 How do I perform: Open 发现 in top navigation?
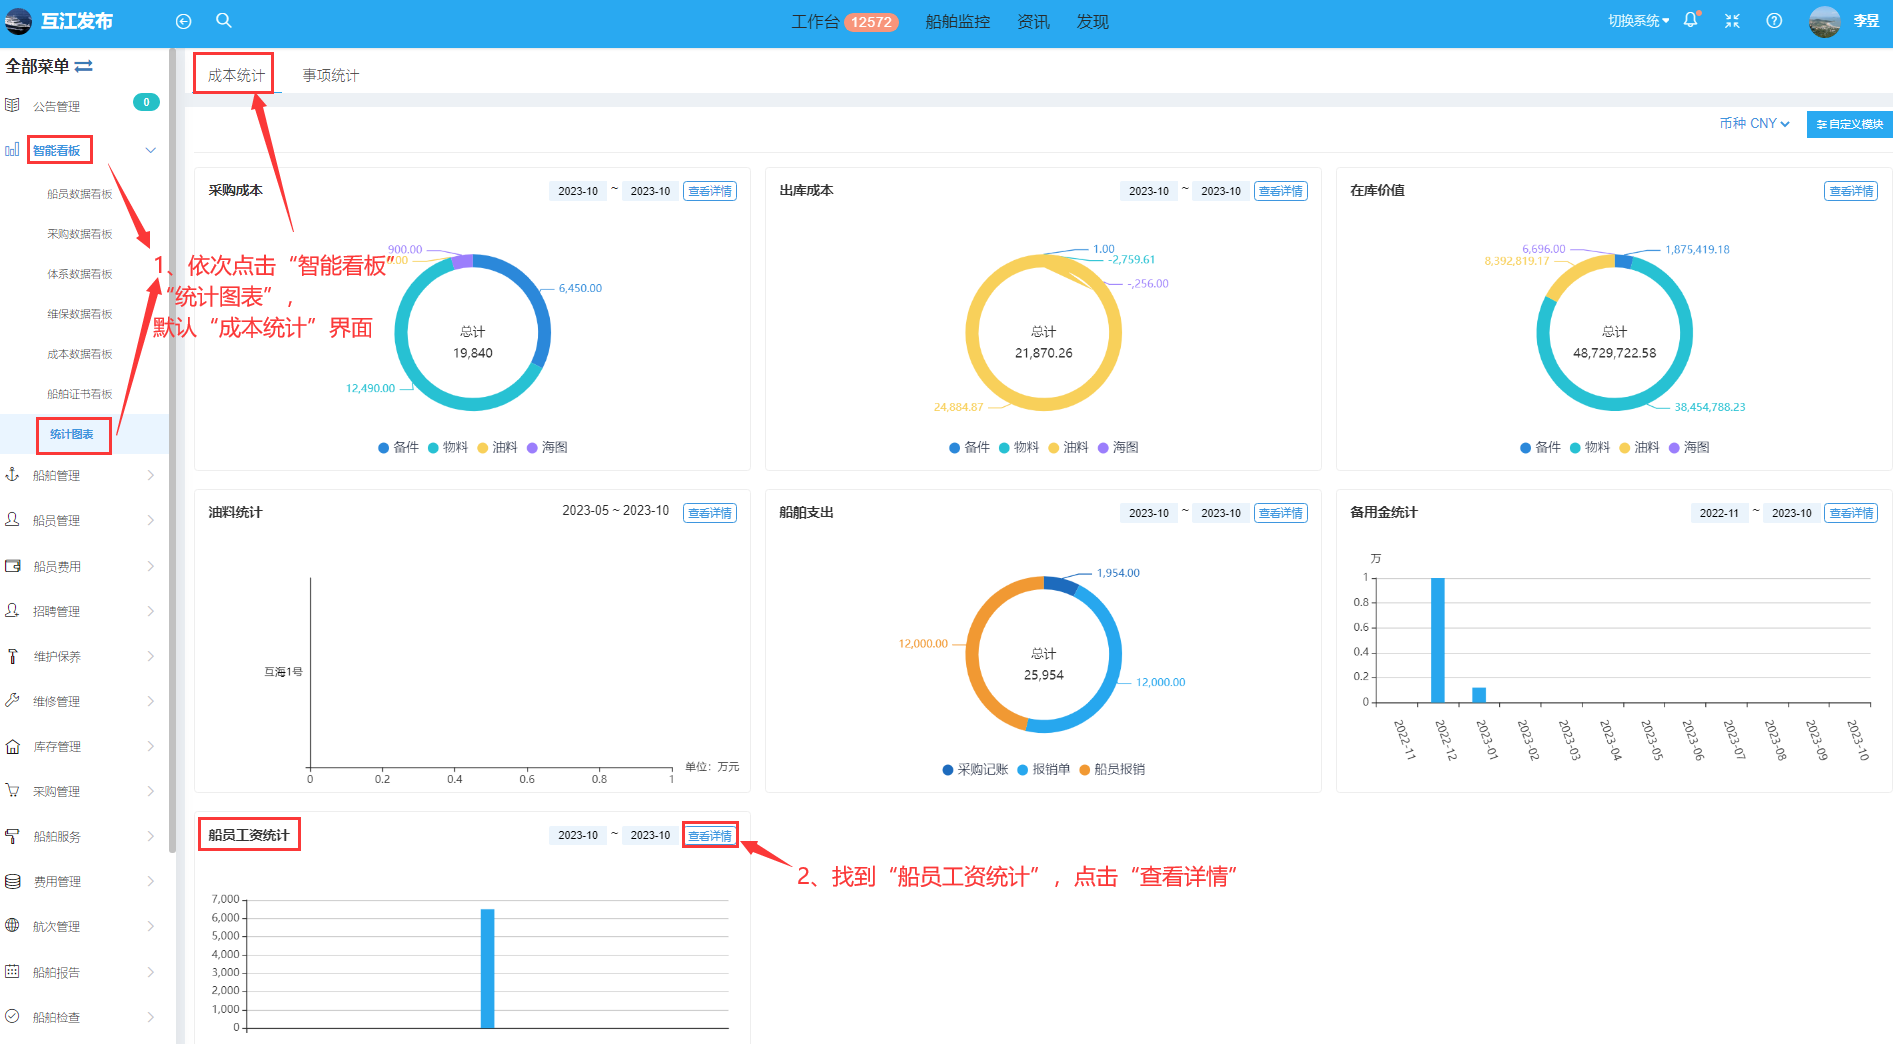(1092, 21)
